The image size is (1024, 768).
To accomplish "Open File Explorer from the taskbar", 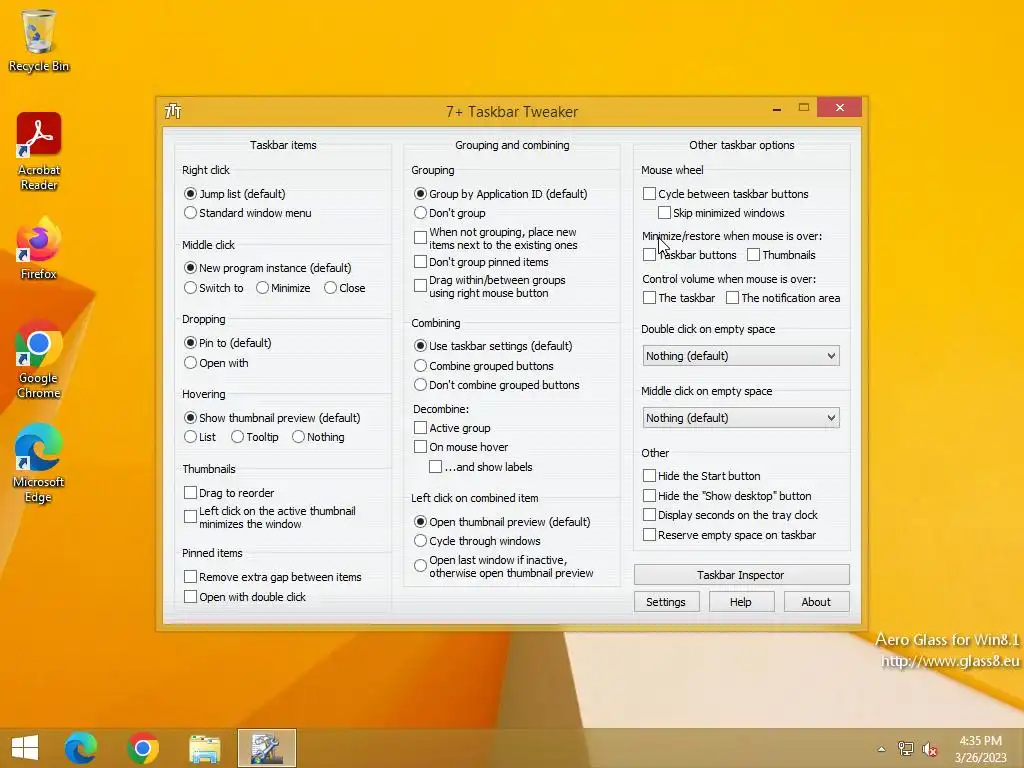I will tap(204, 748).
